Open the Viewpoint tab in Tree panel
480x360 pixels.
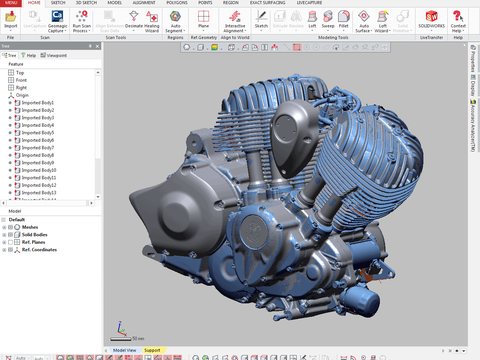pyautogui.click(x=54, y=55)
